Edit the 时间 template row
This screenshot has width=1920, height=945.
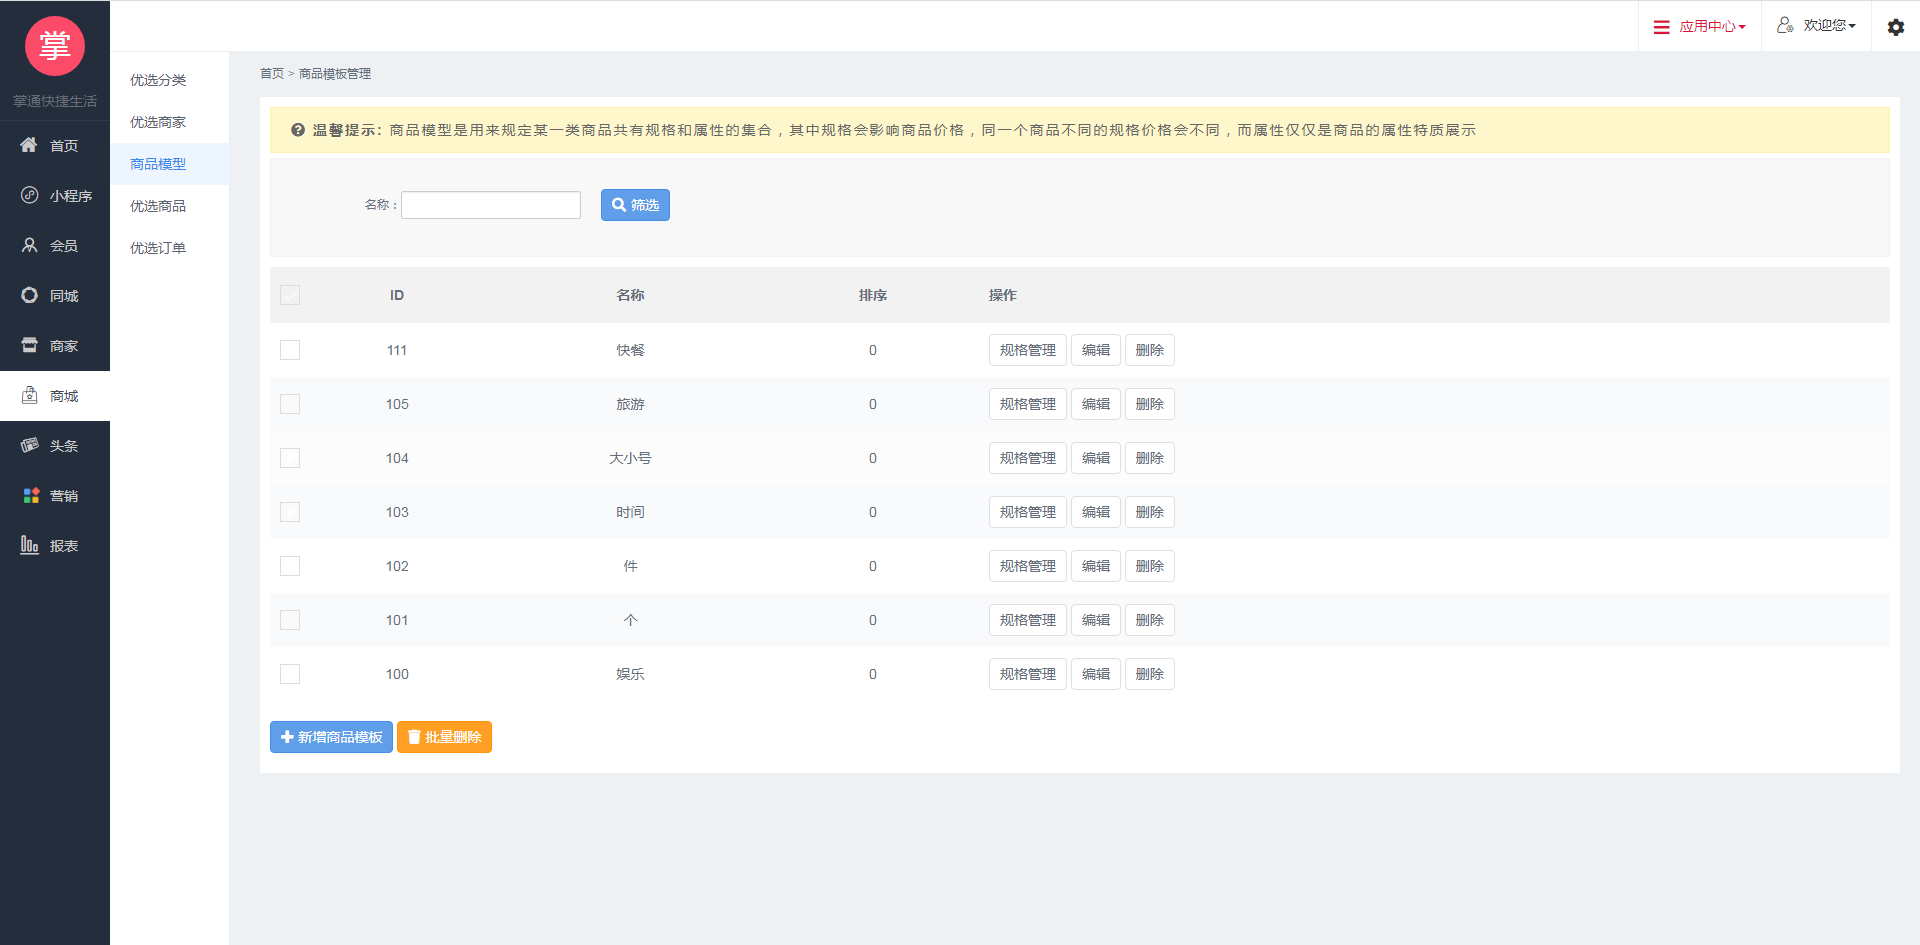(1095, 512)
